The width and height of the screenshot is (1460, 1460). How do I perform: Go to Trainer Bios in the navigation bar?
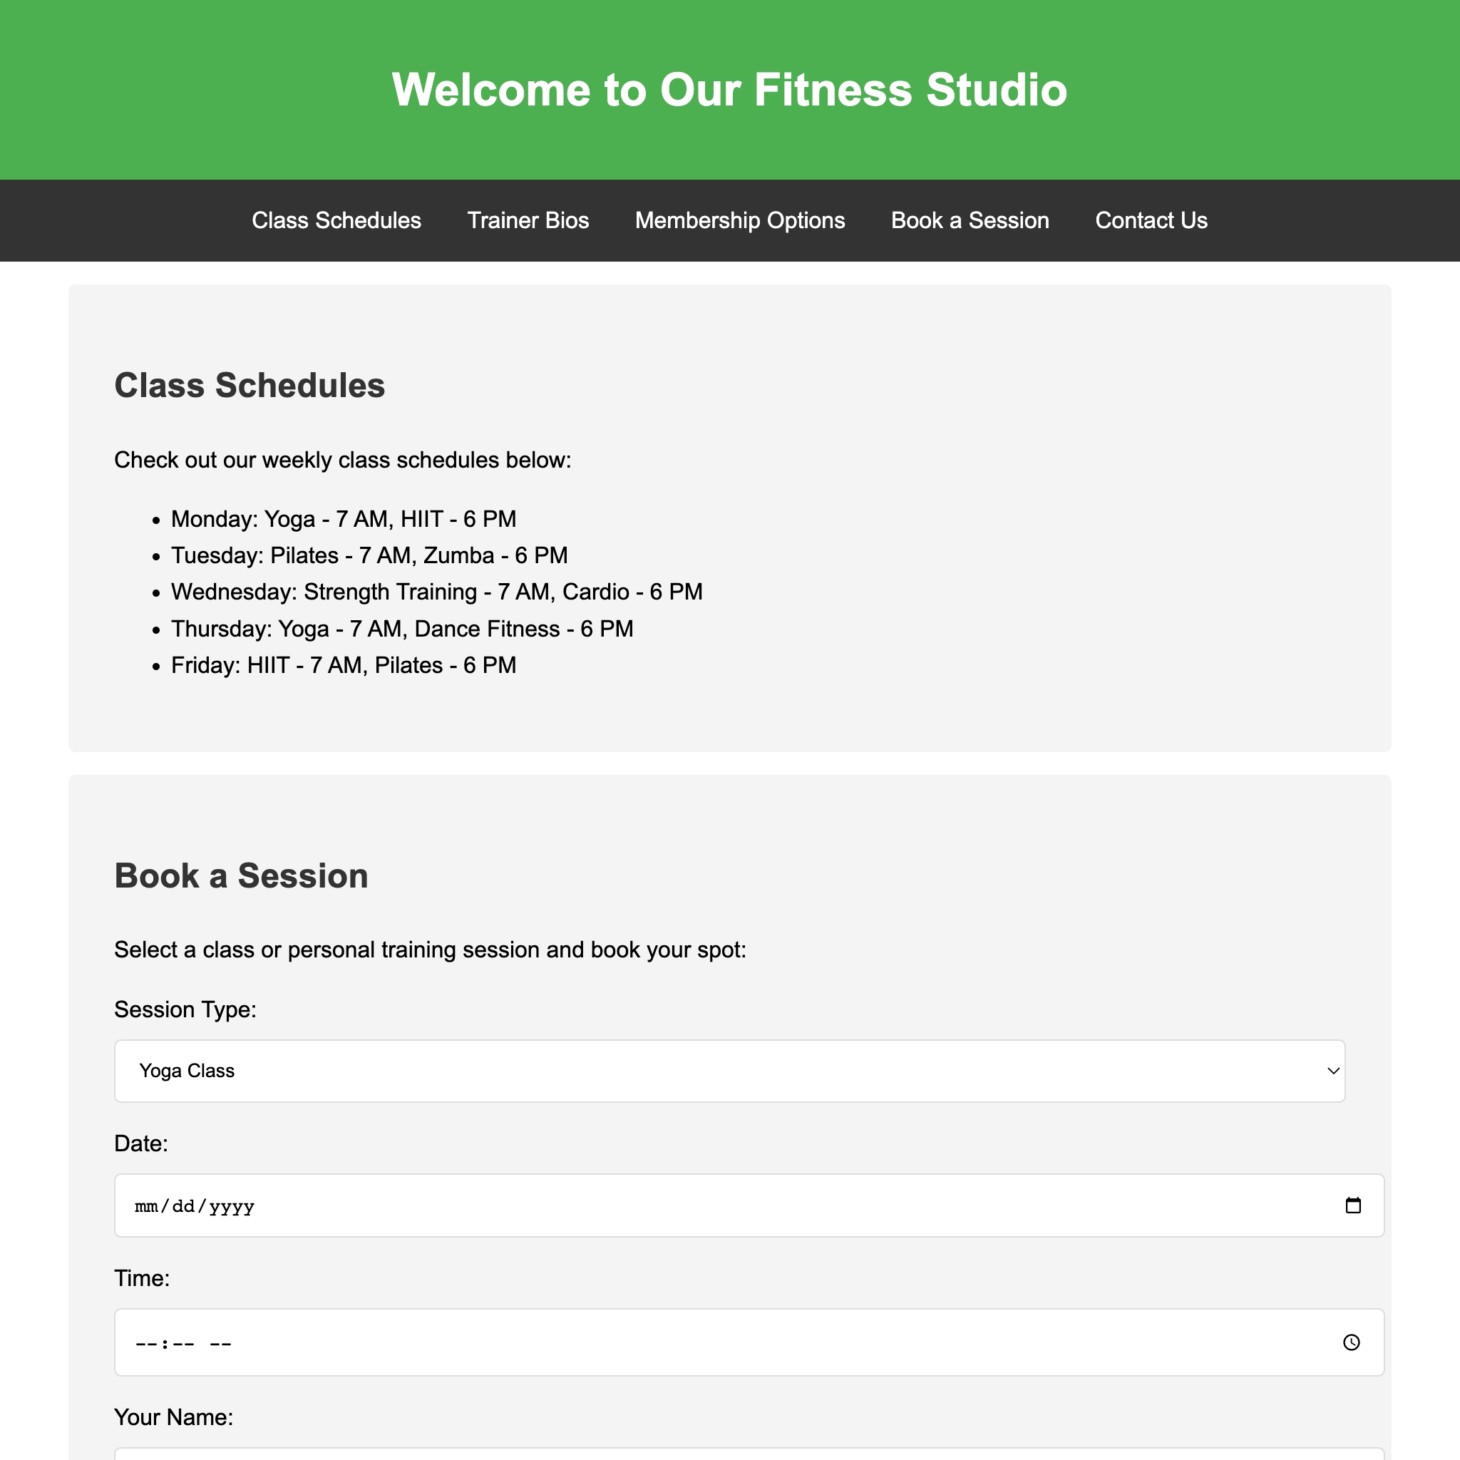click(x=528, y=221)
